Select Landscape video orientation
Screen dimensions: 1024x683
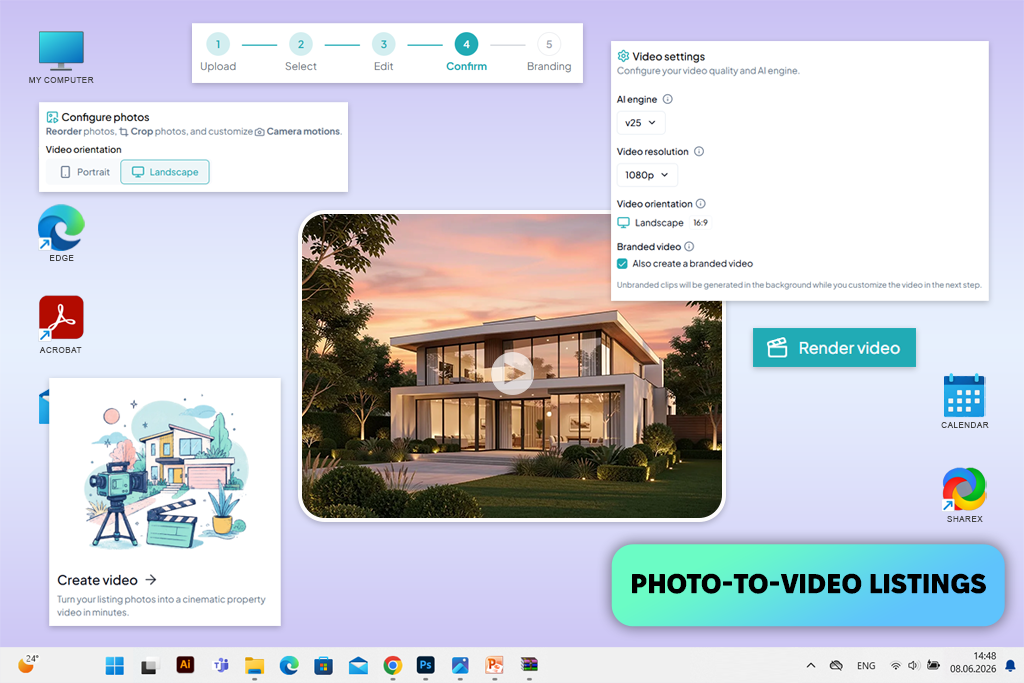(x=165, y=172)
